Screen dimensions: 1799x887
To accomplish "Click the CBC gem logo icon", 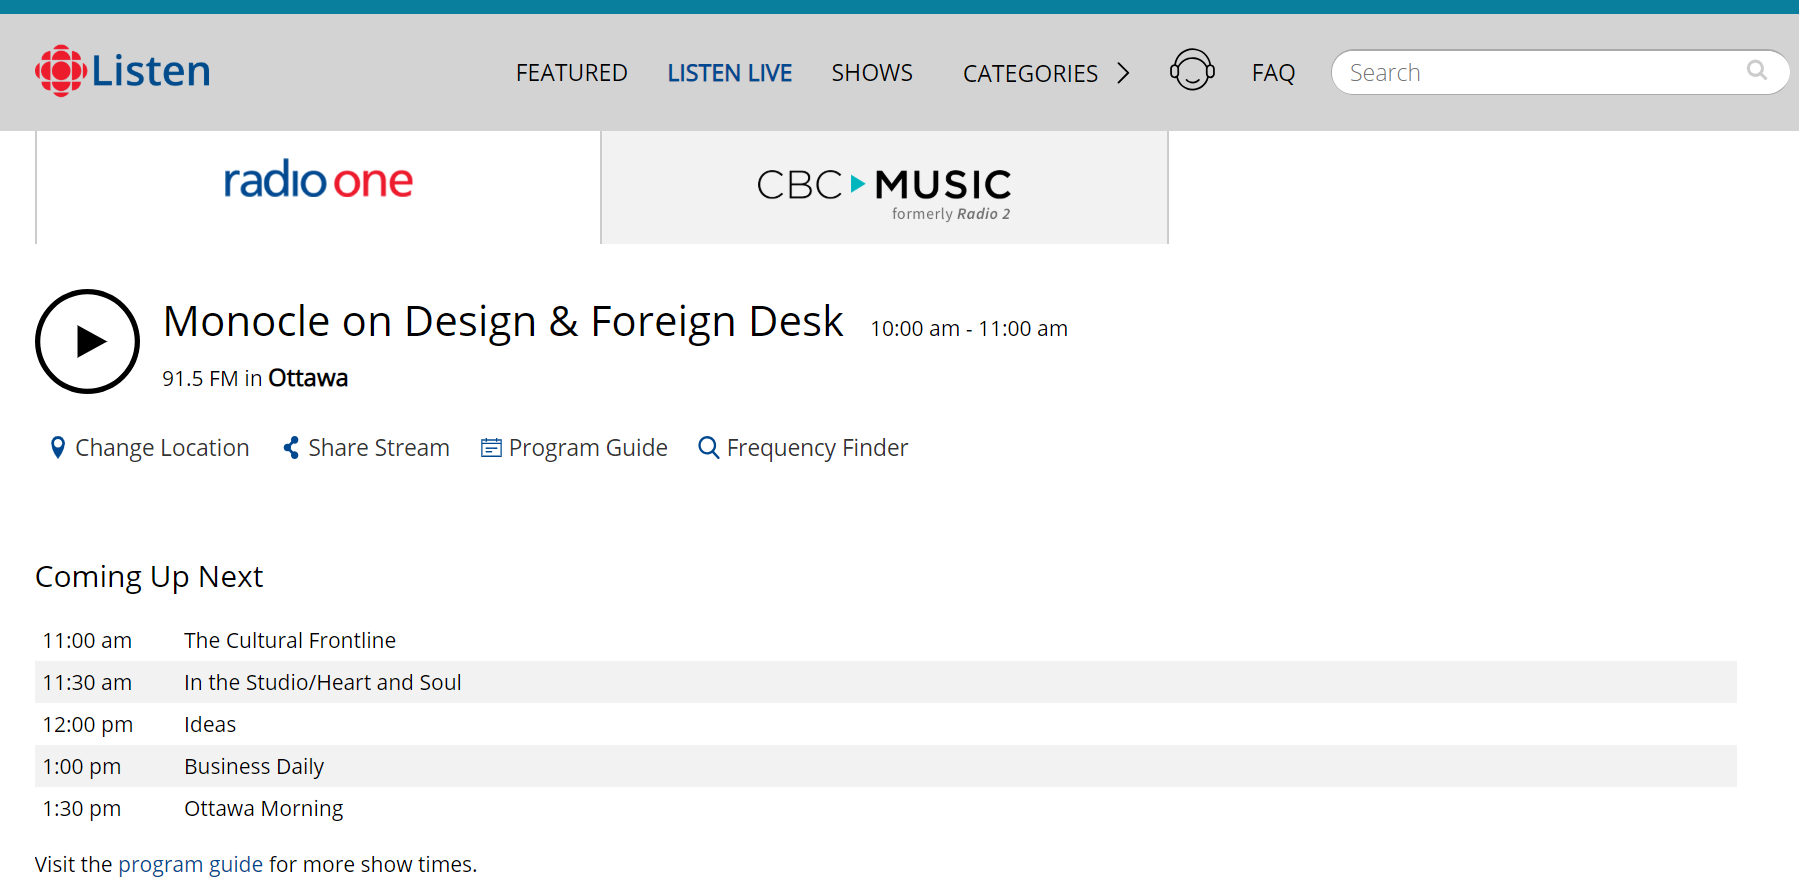I will coord(61,71).
